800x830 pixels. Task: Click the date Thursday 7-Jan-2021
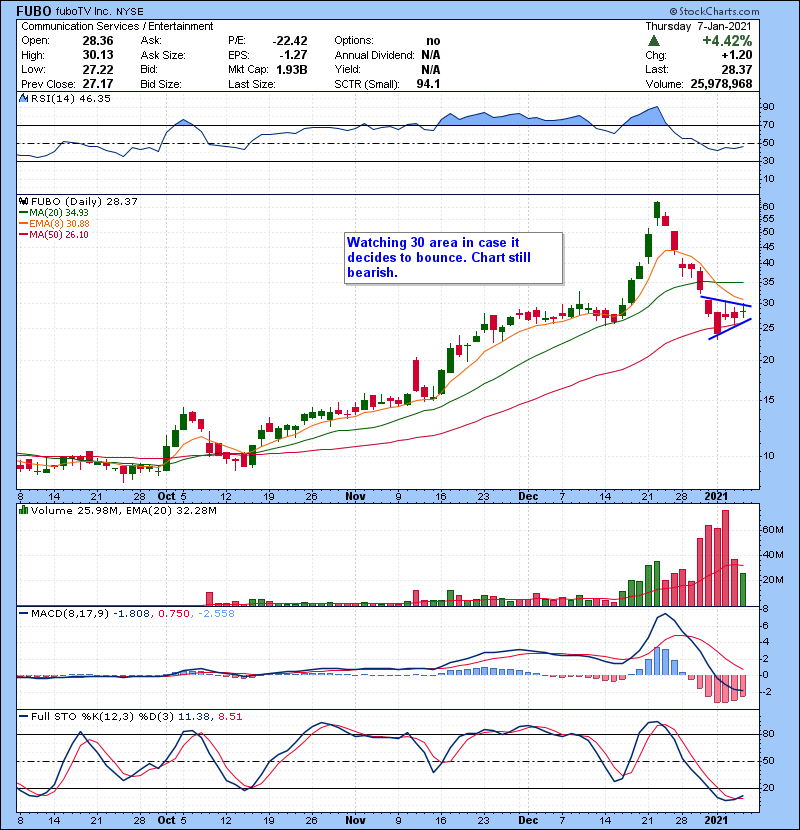coord(698,26)
